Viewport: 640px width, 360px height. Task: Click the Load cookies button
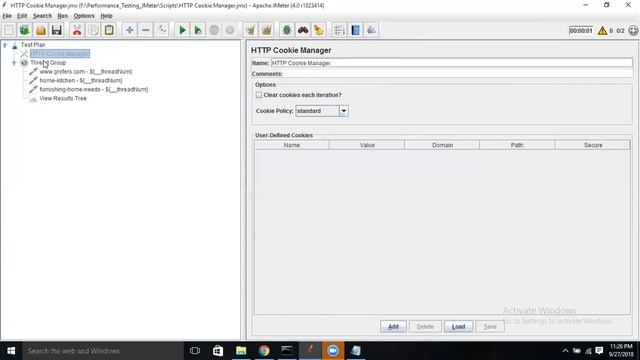(x=458, y=327)
